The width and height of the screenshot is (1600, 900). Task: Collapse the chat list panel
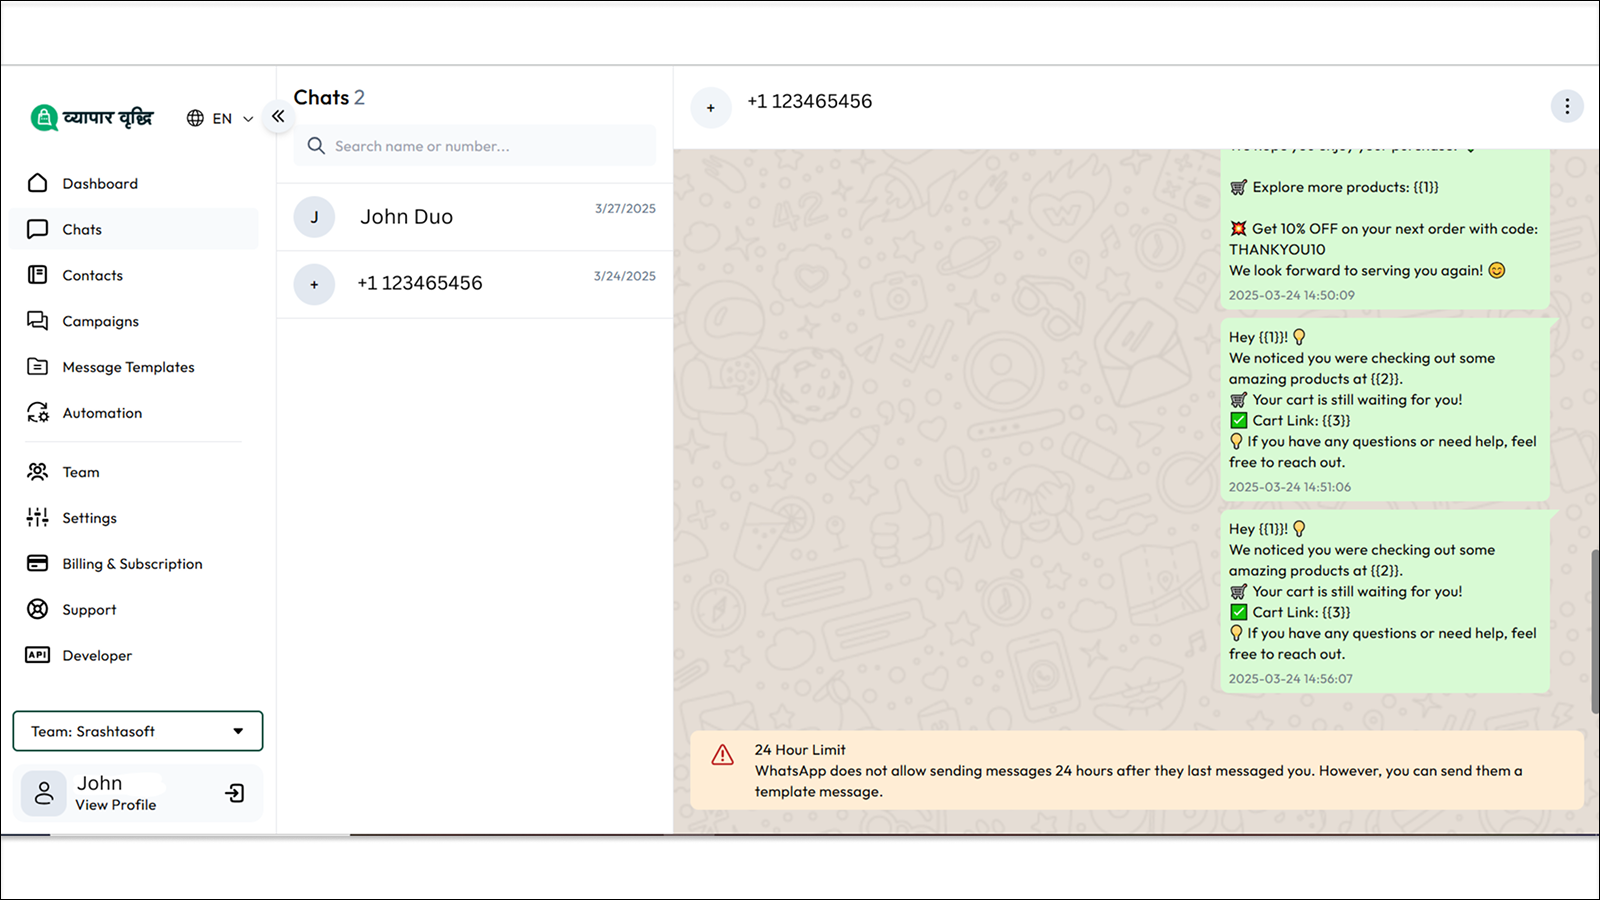coord(278,116)
